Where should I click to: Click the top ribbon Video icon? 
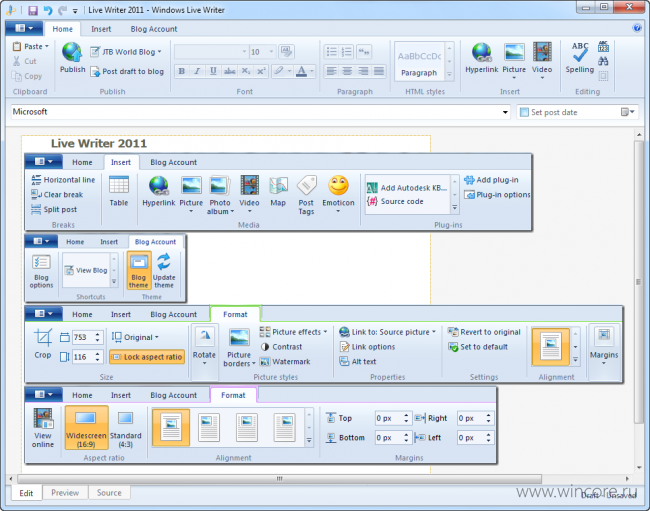[x=542, y=53]
